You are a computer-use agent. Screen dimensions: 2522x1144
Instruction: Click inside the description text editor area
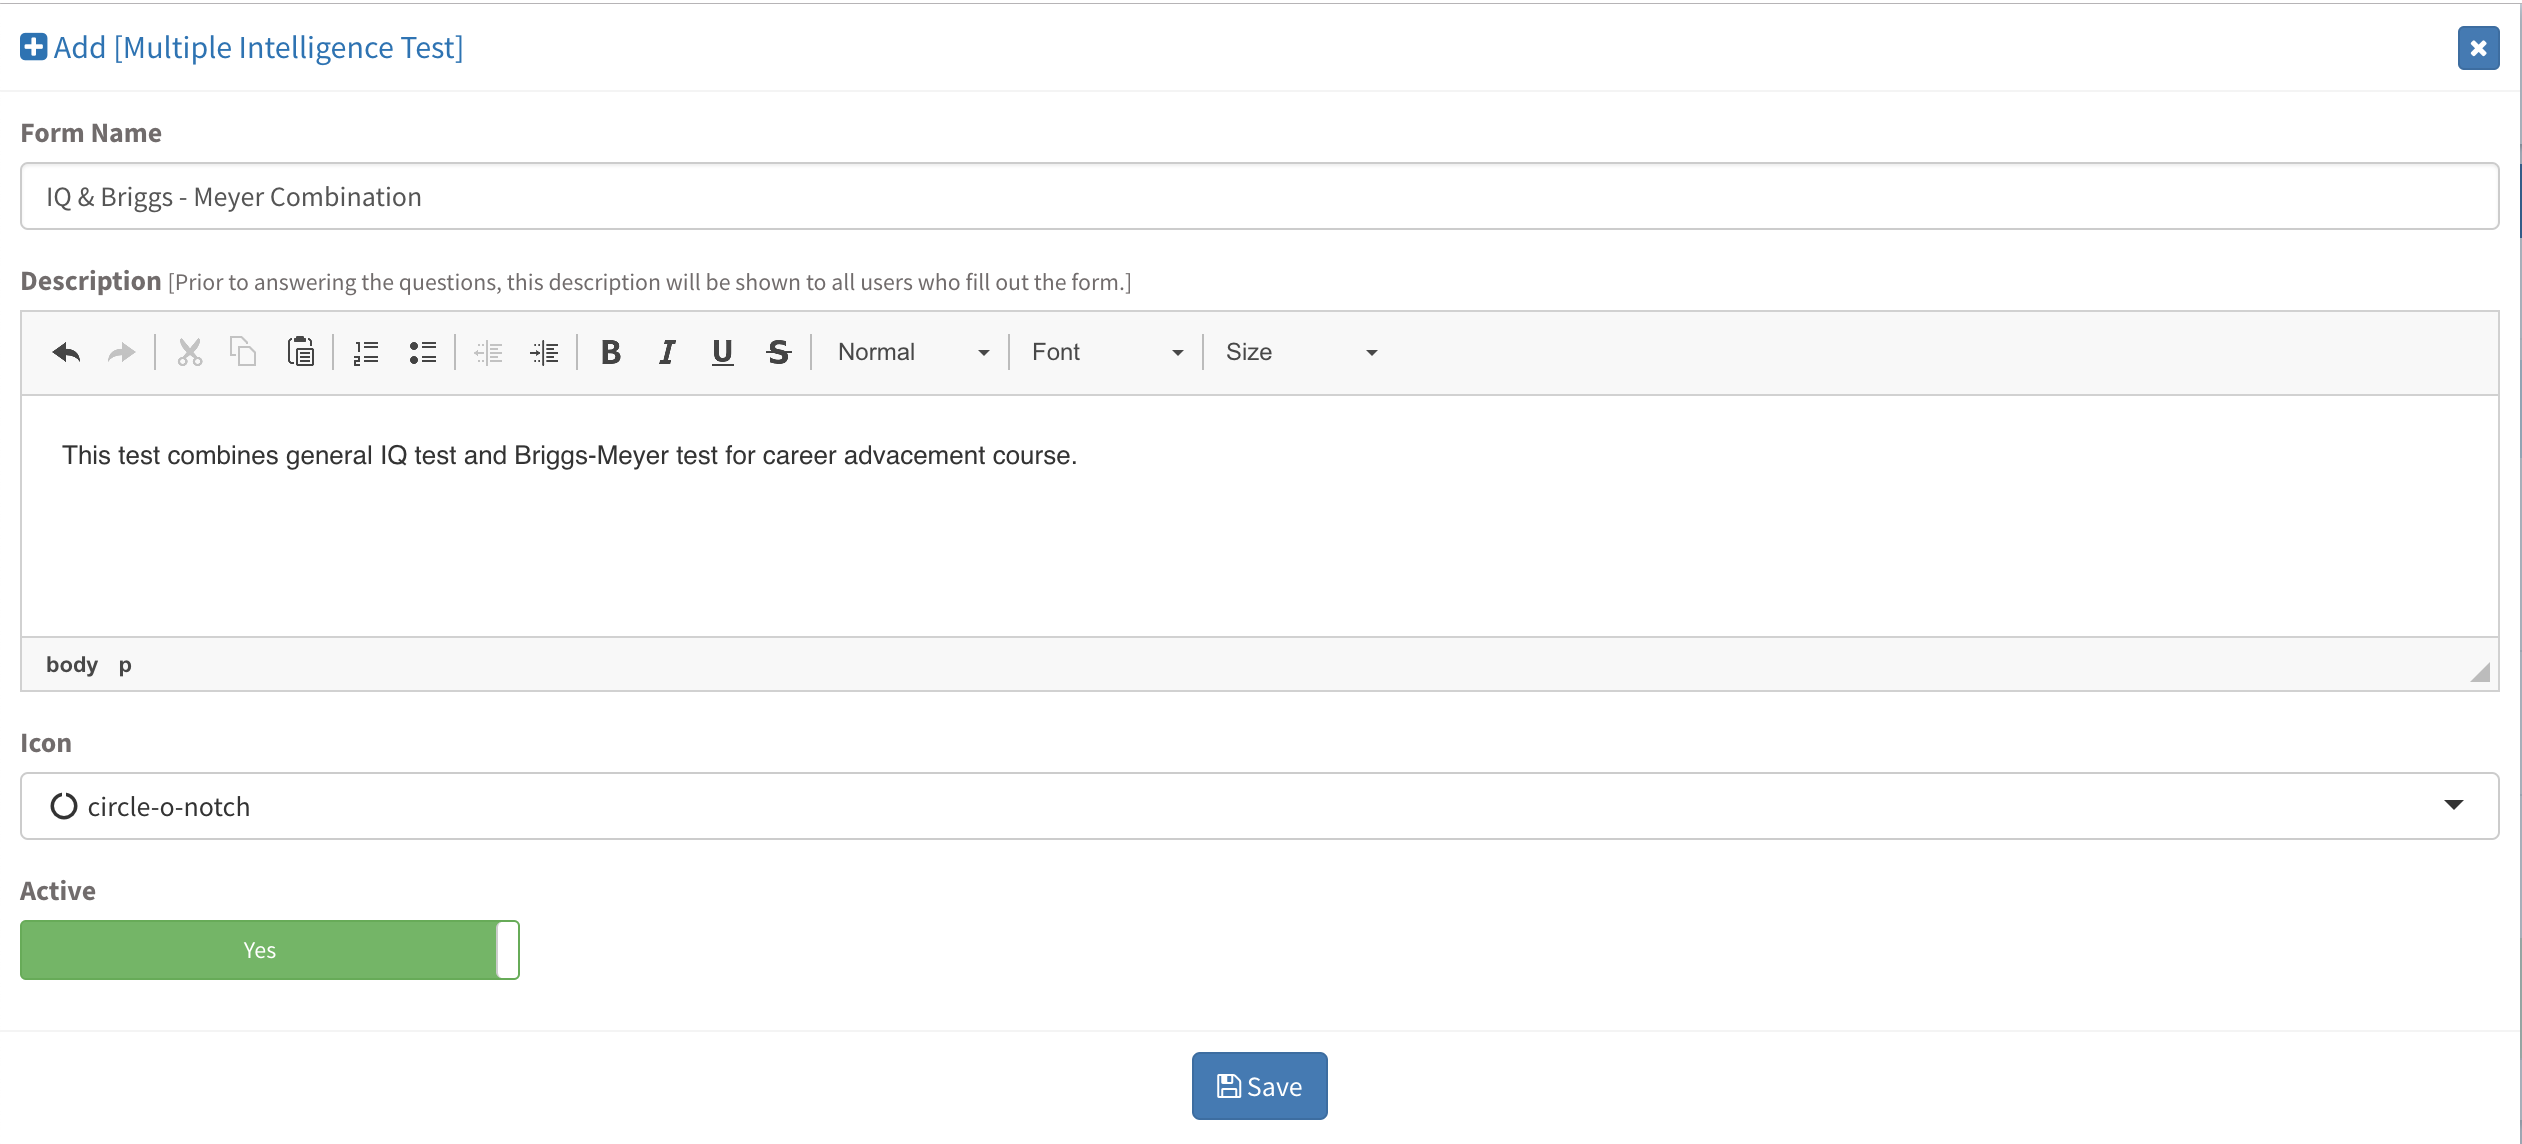(1259, 516)
